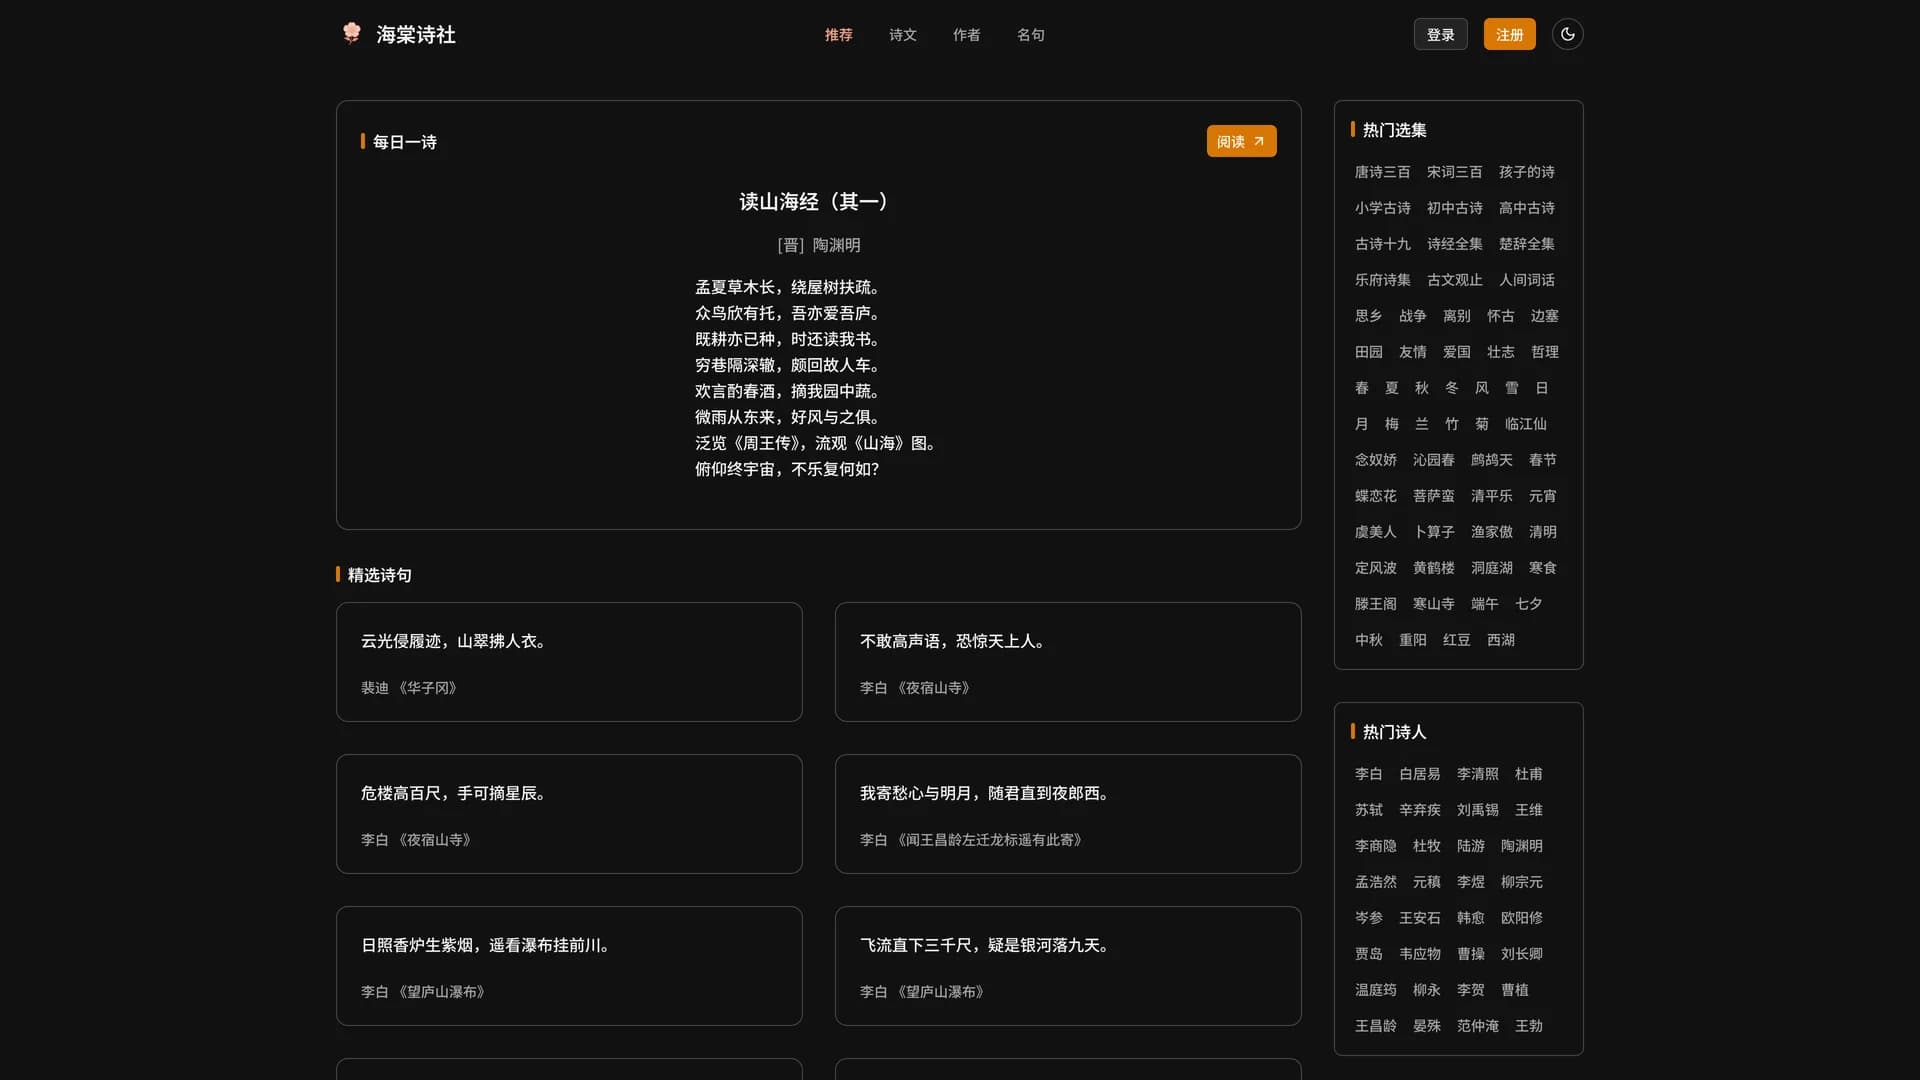Click the 海棠诗社 flower logo icon
This screenshot has width=1920, height=1080.
(x=352, y=33)
